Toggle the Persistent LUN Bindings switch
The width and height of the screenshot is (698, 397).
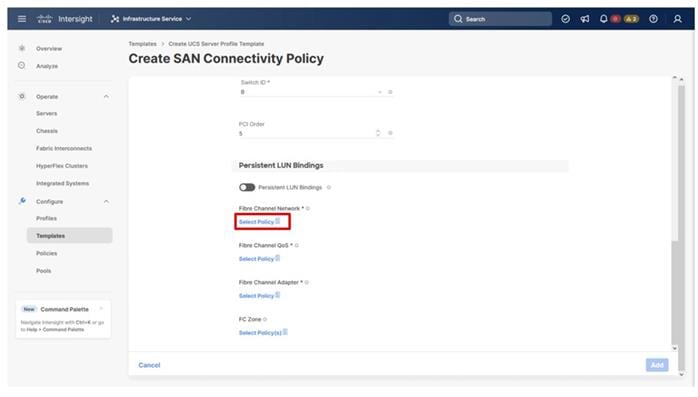point(247,187)
